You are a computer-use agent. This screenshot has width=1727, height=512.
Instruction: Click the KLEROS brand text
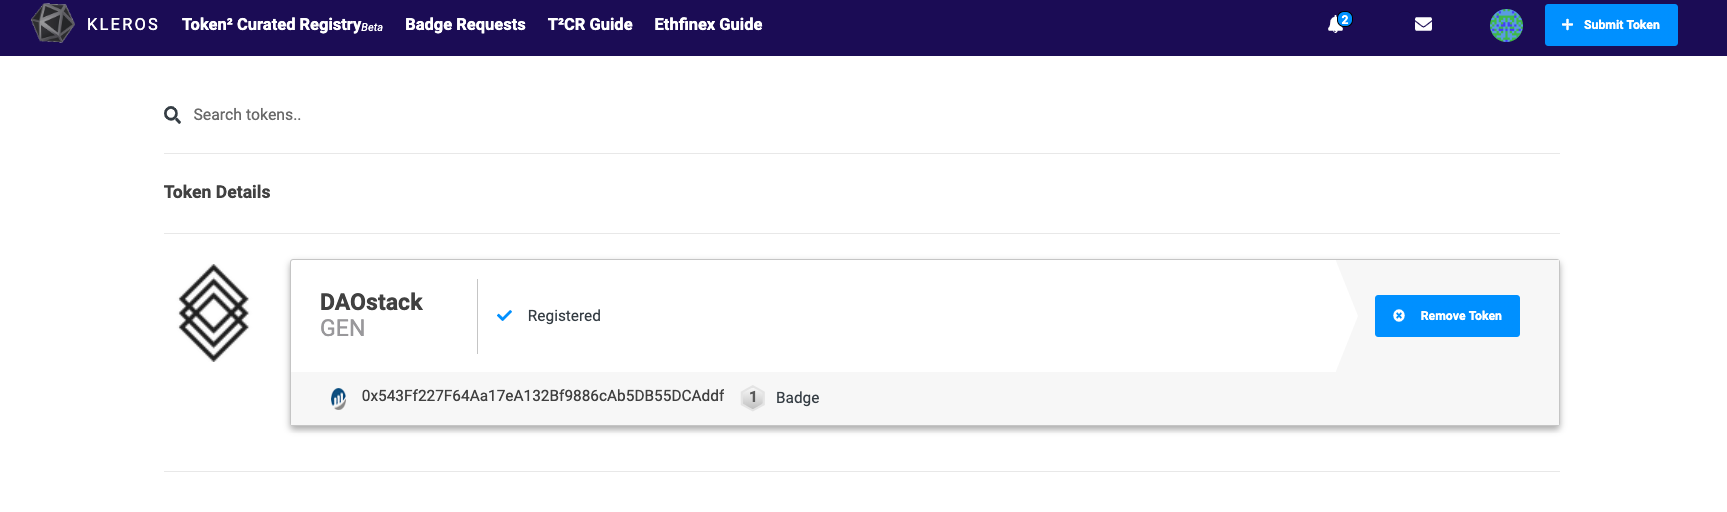123,24
